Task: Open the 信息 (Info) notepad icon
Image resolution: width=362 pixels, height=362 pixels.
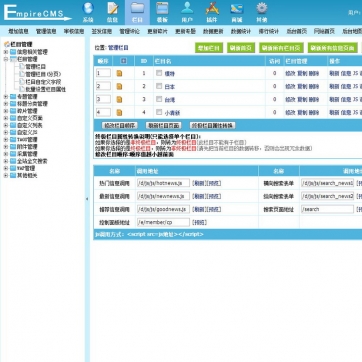Action: [113, 9]
